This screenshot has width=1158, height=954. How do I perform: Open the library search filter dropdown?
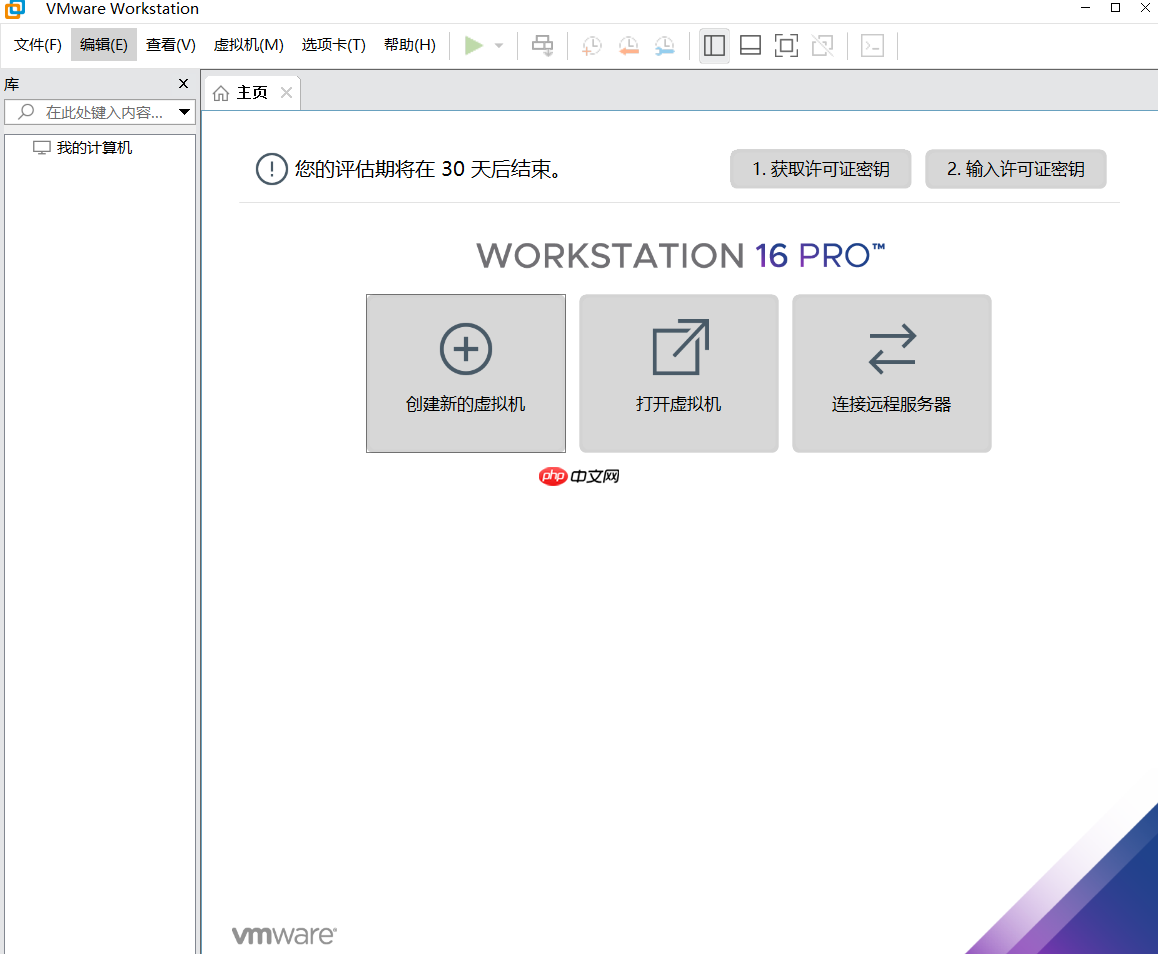[184, 112]
